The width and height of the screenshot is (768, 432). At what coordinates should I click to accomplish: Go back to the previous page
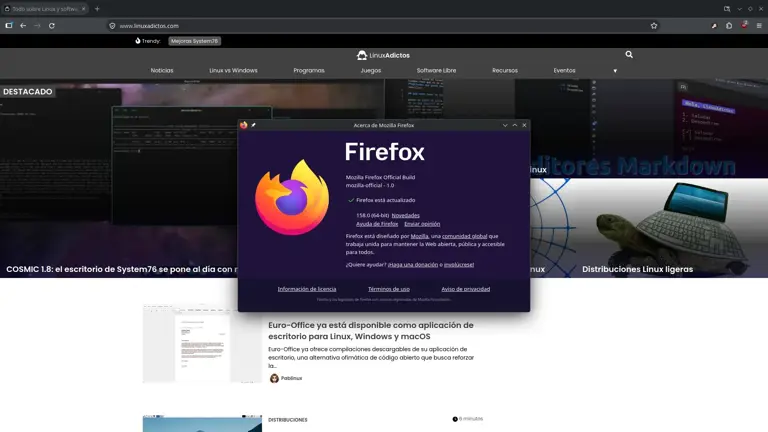pyautogui.click(x=23, y=25)
